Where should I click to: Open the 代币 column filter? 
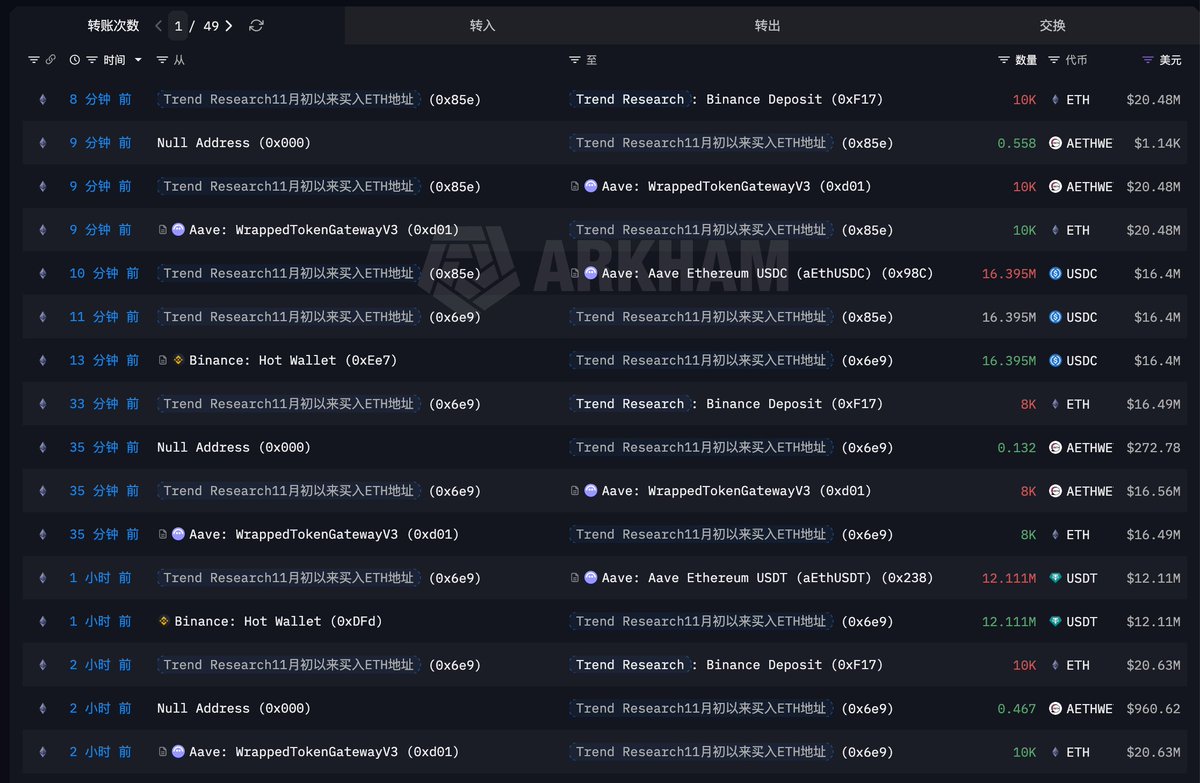[x=1054, y=60]
